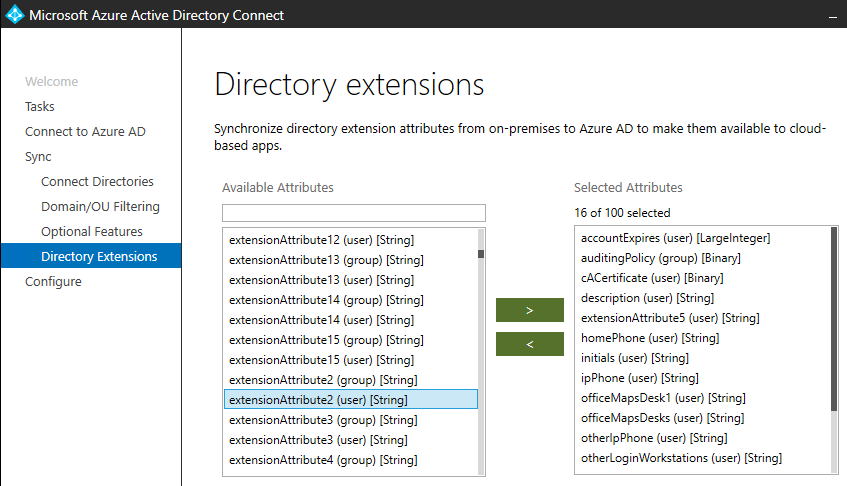
Task: Select extensionAttribute3 (group) [String]
Action: 351,420
